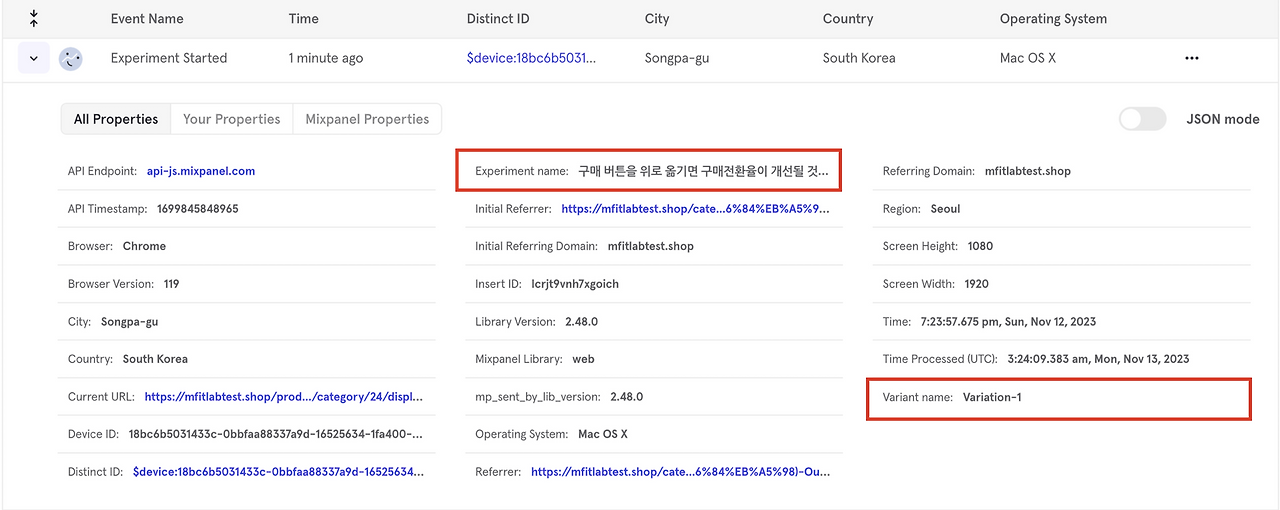Open the Initial Referrer URL link

click(695, 209)
